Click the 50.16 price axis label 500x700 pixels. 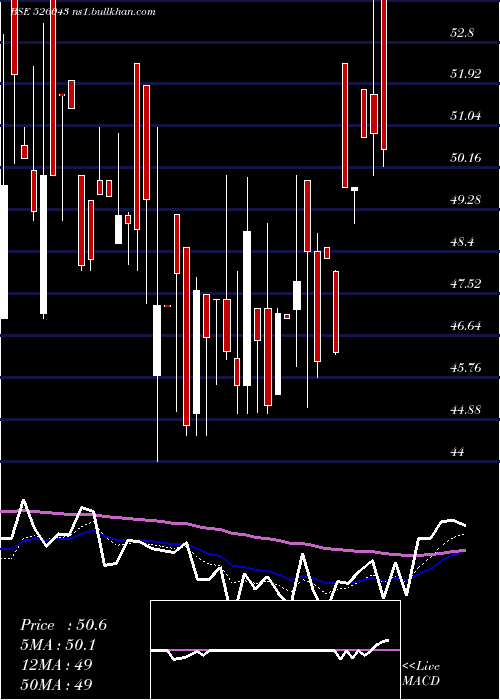466,158
